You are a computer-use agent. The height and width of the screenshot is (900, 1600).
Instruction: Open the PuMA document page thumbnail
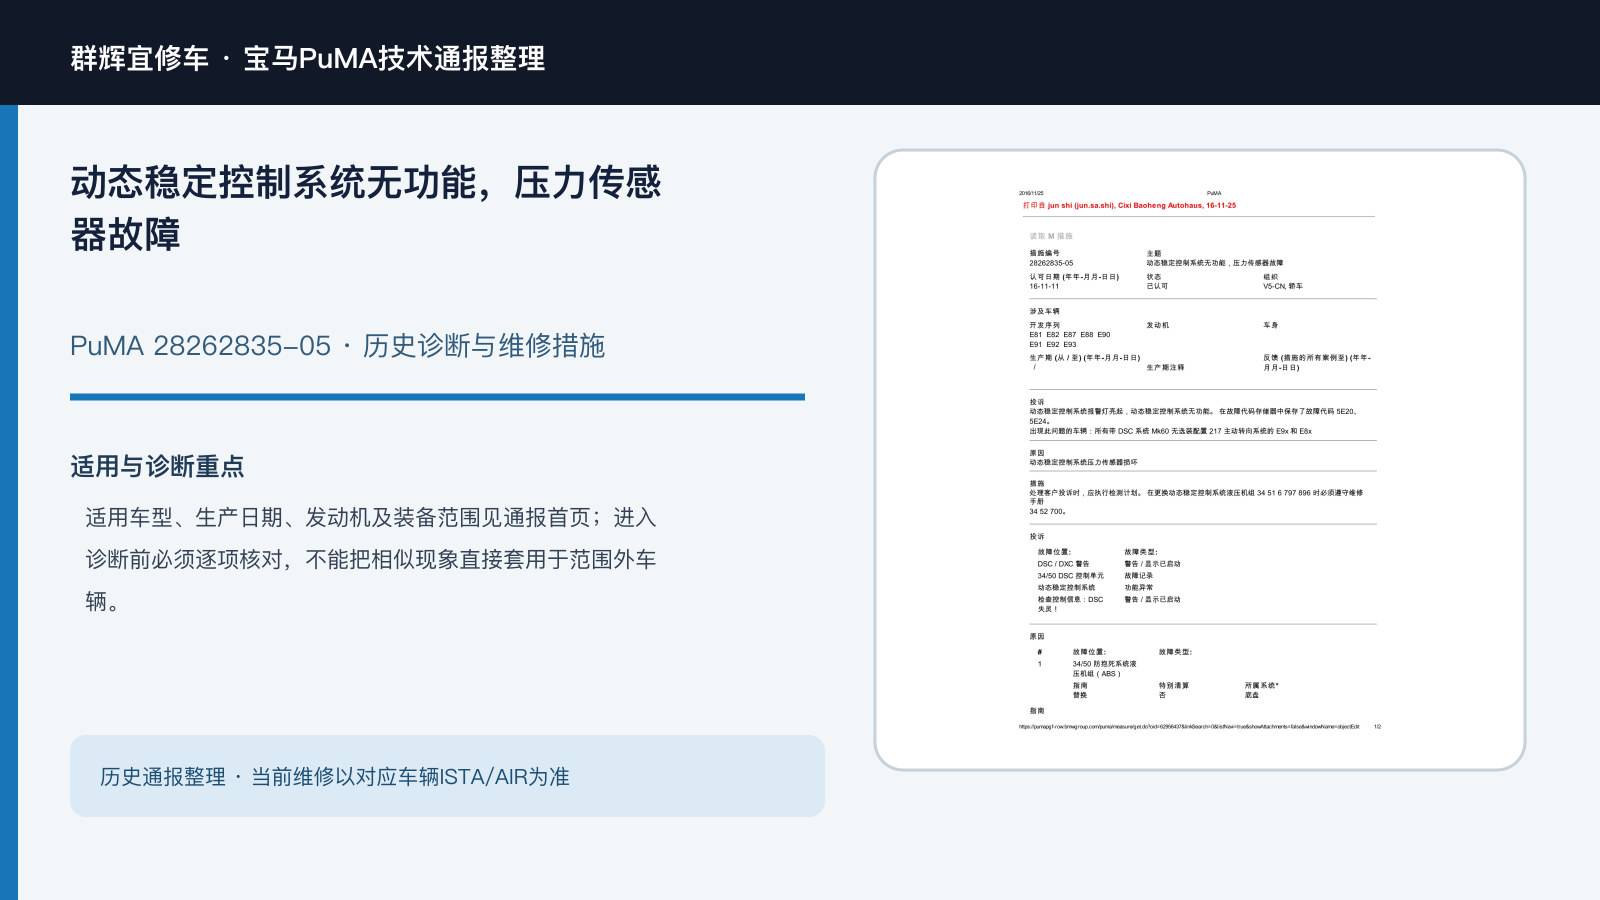[1200, 460]
